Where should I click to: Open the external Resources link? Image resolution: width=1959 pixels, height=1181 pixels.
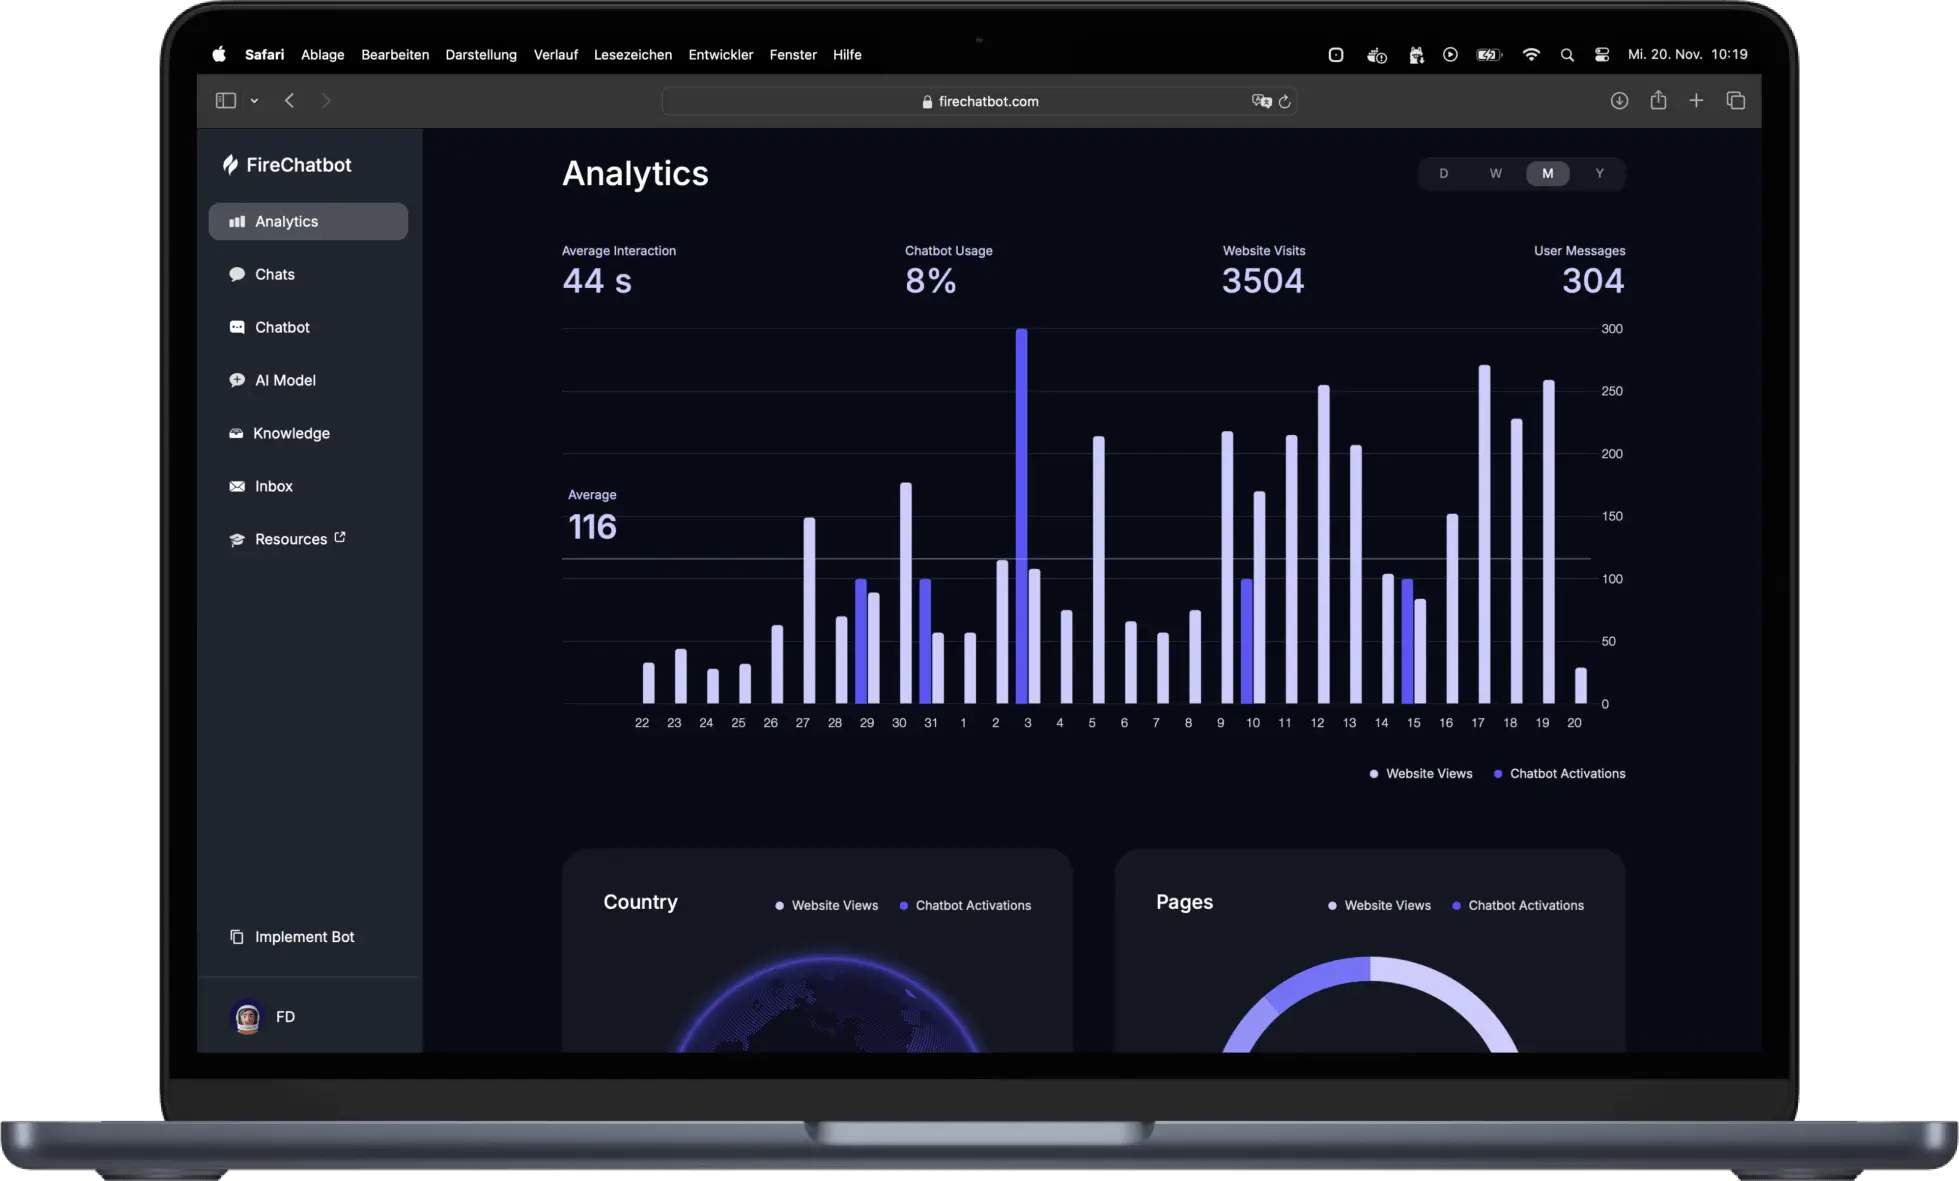[x=290, y=539]
